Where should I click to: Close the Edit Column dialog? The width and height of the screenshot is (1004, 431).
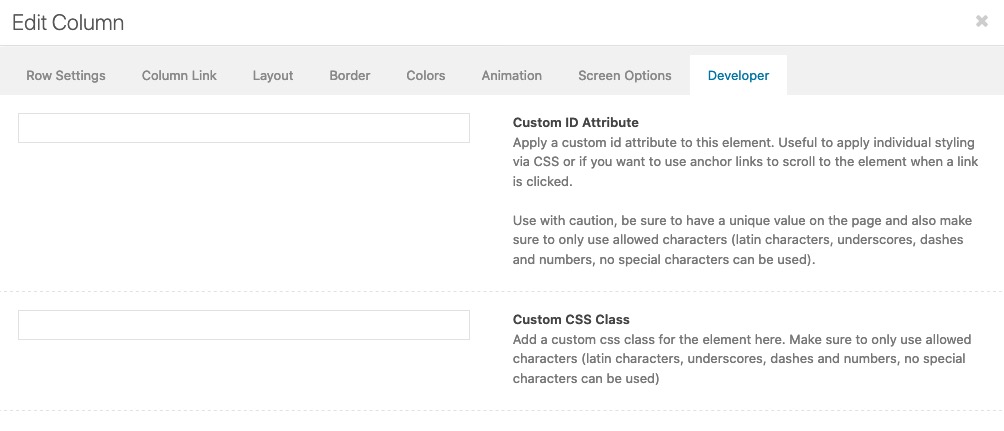coord(981,22)
